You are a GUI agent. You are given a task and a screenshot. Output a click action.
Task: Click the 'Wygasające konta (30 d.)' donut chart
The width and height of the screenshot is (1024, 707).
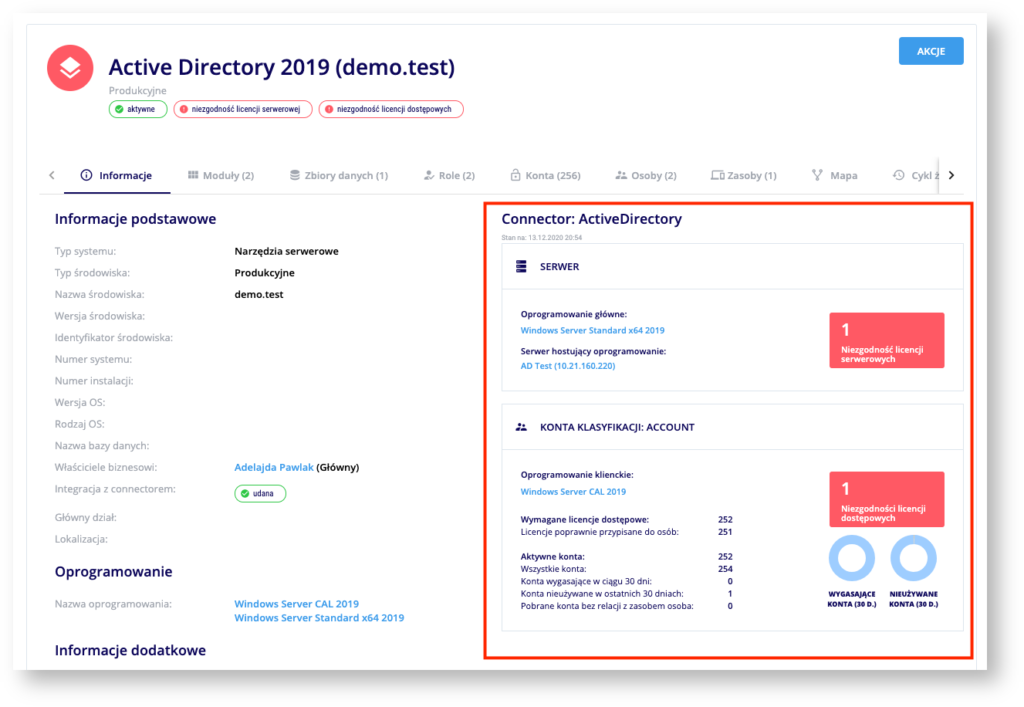852,558
